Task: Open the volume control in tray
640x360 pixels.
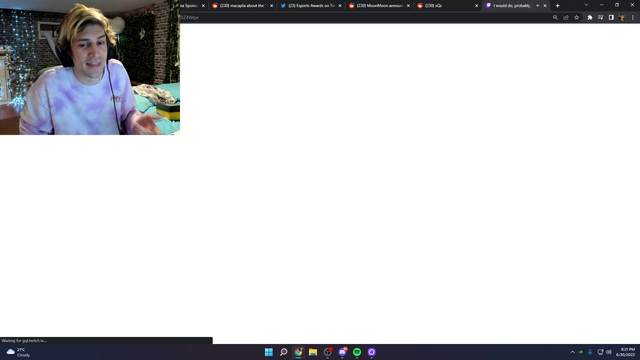Action: (x=609, y=352)
